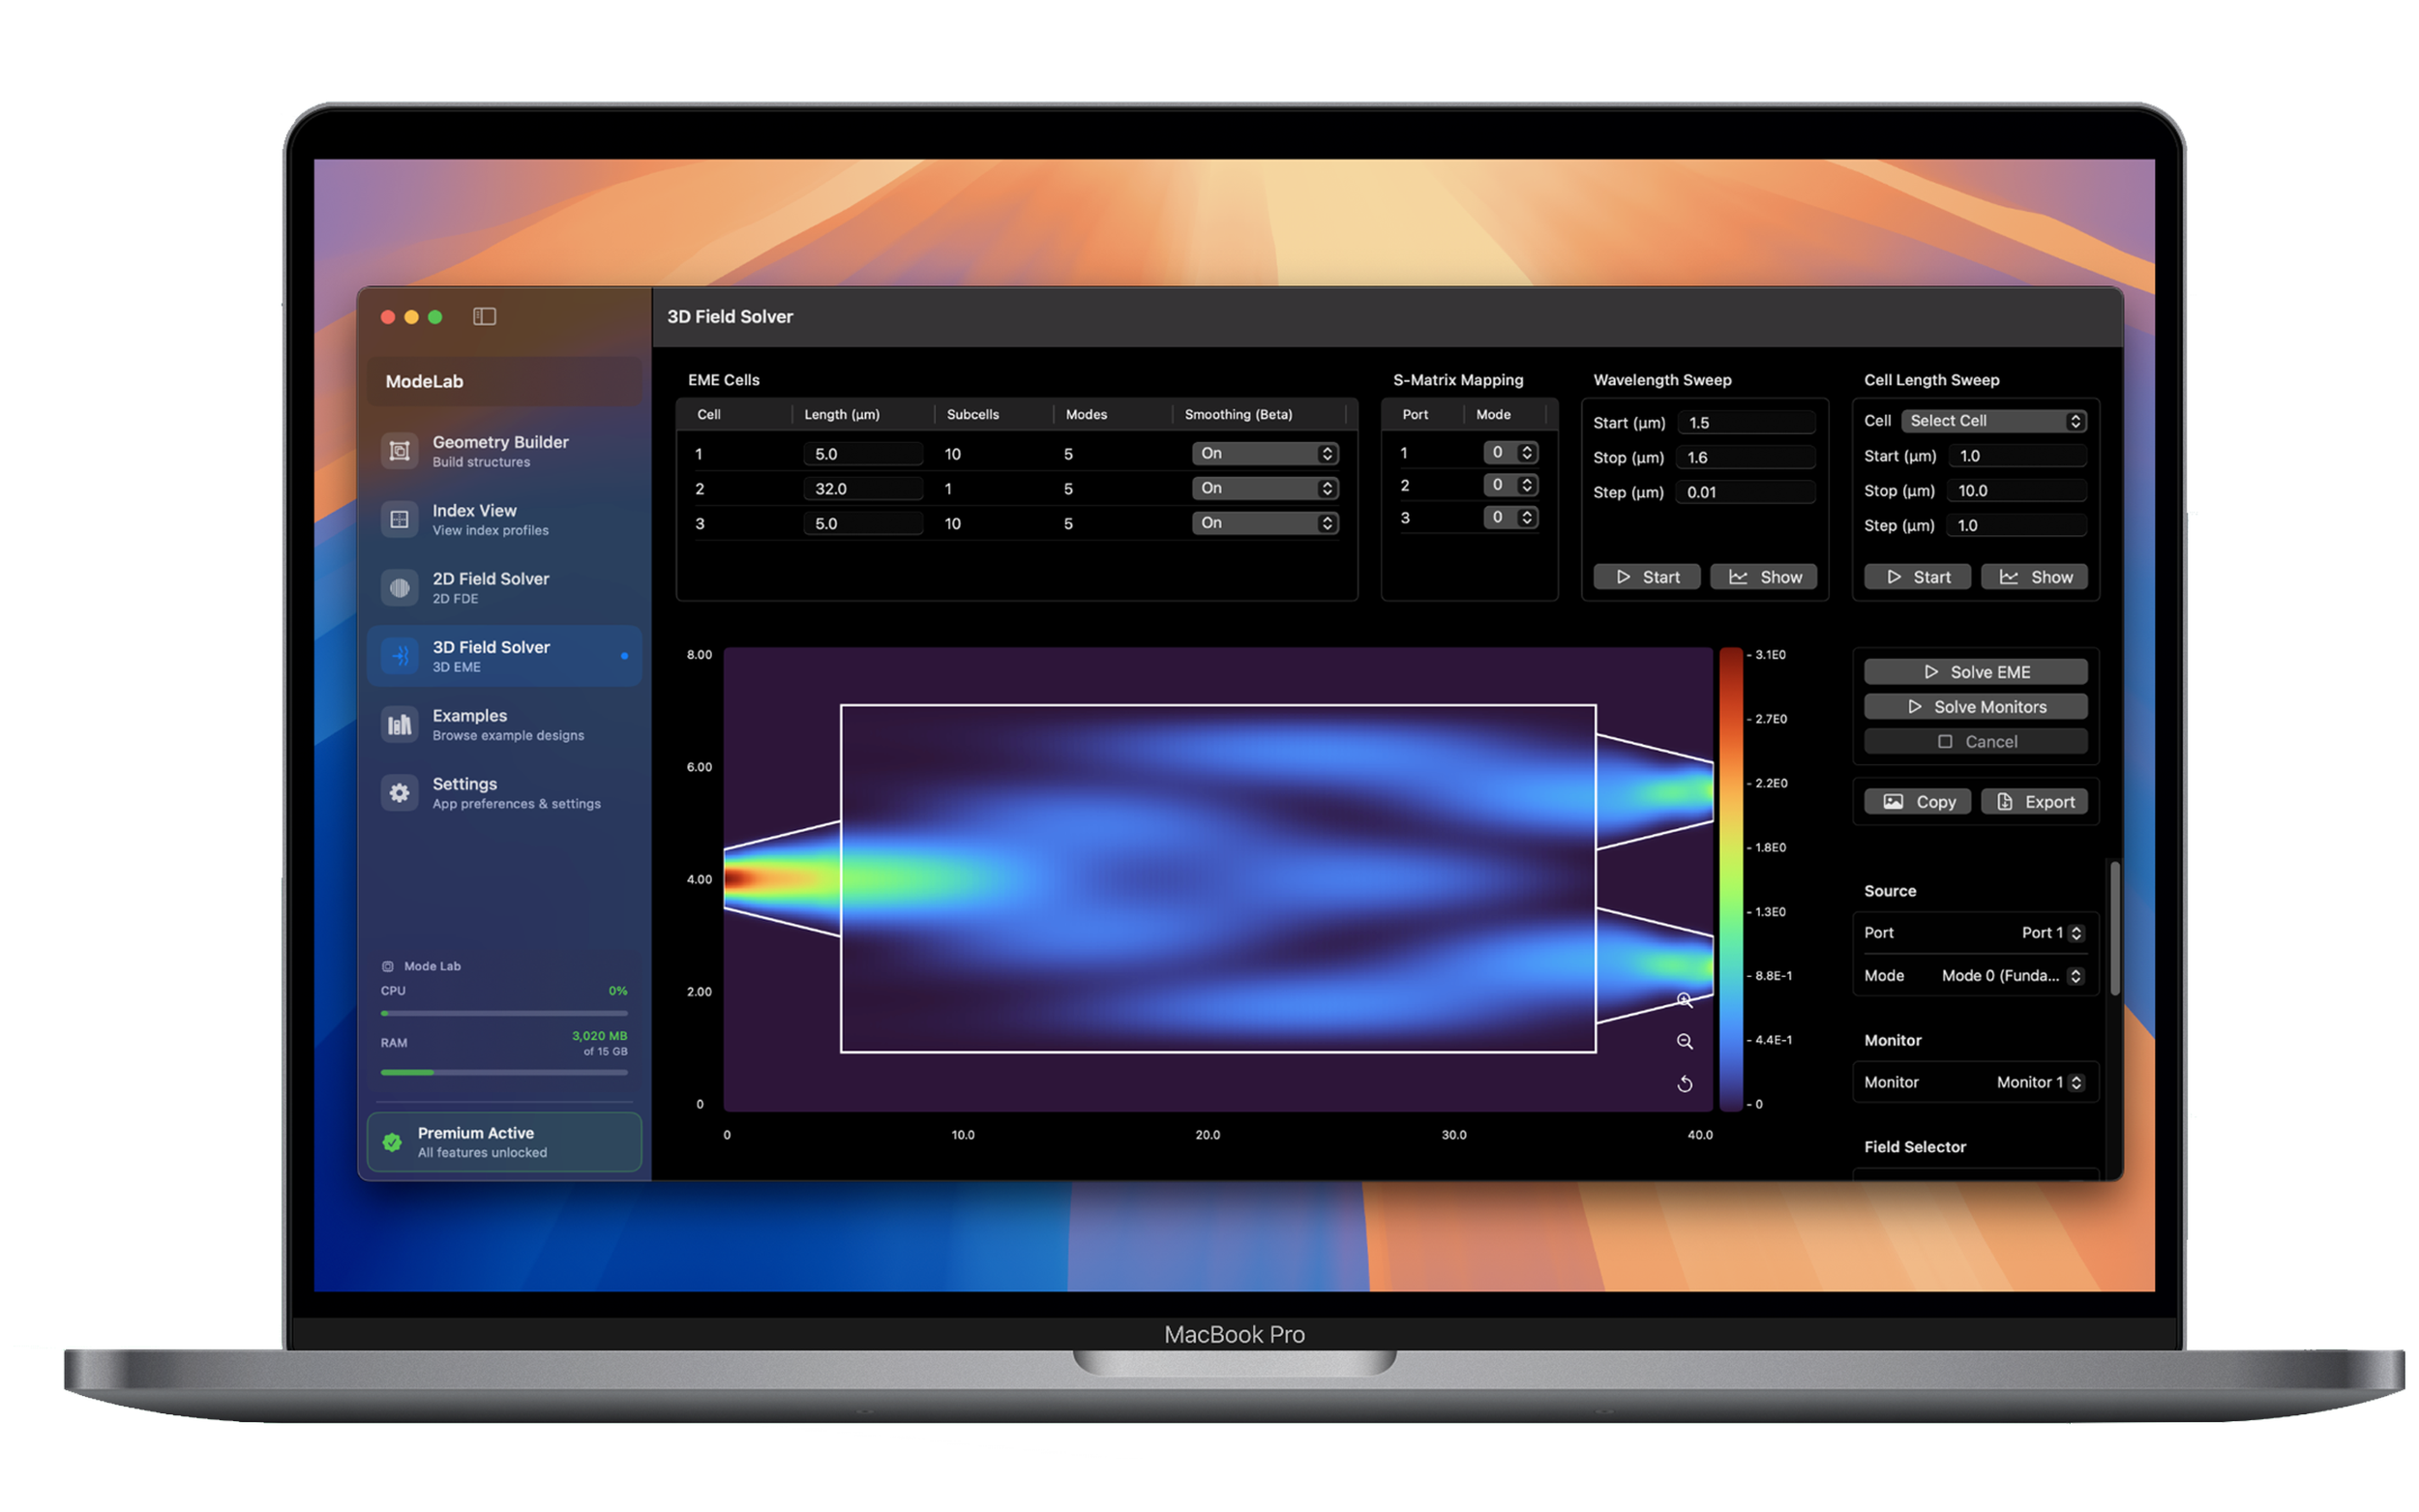Open the Source Port dropdown
The width and height of the screenshot is (2419, 1512).
(x=2050, y=933)
